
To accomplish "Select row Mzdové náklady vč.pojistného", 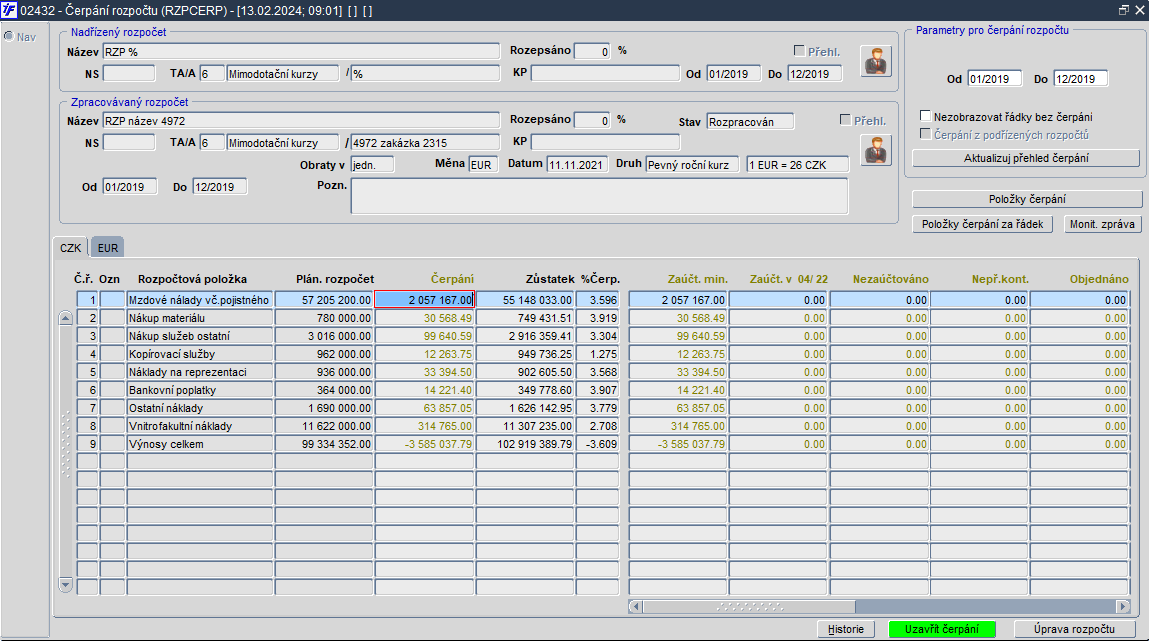I will [199, 300].
